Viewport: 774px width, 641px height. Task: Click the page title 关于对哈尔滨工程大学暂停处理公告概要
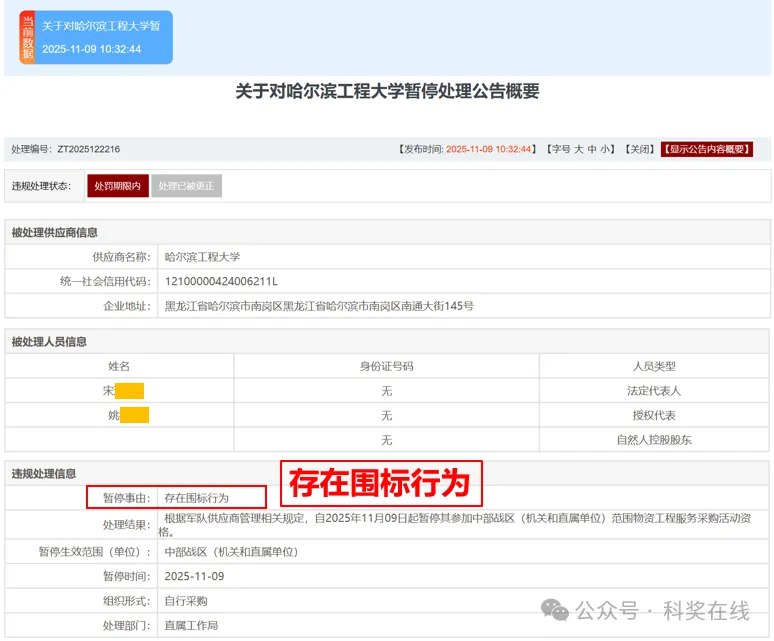click(387, 91)
